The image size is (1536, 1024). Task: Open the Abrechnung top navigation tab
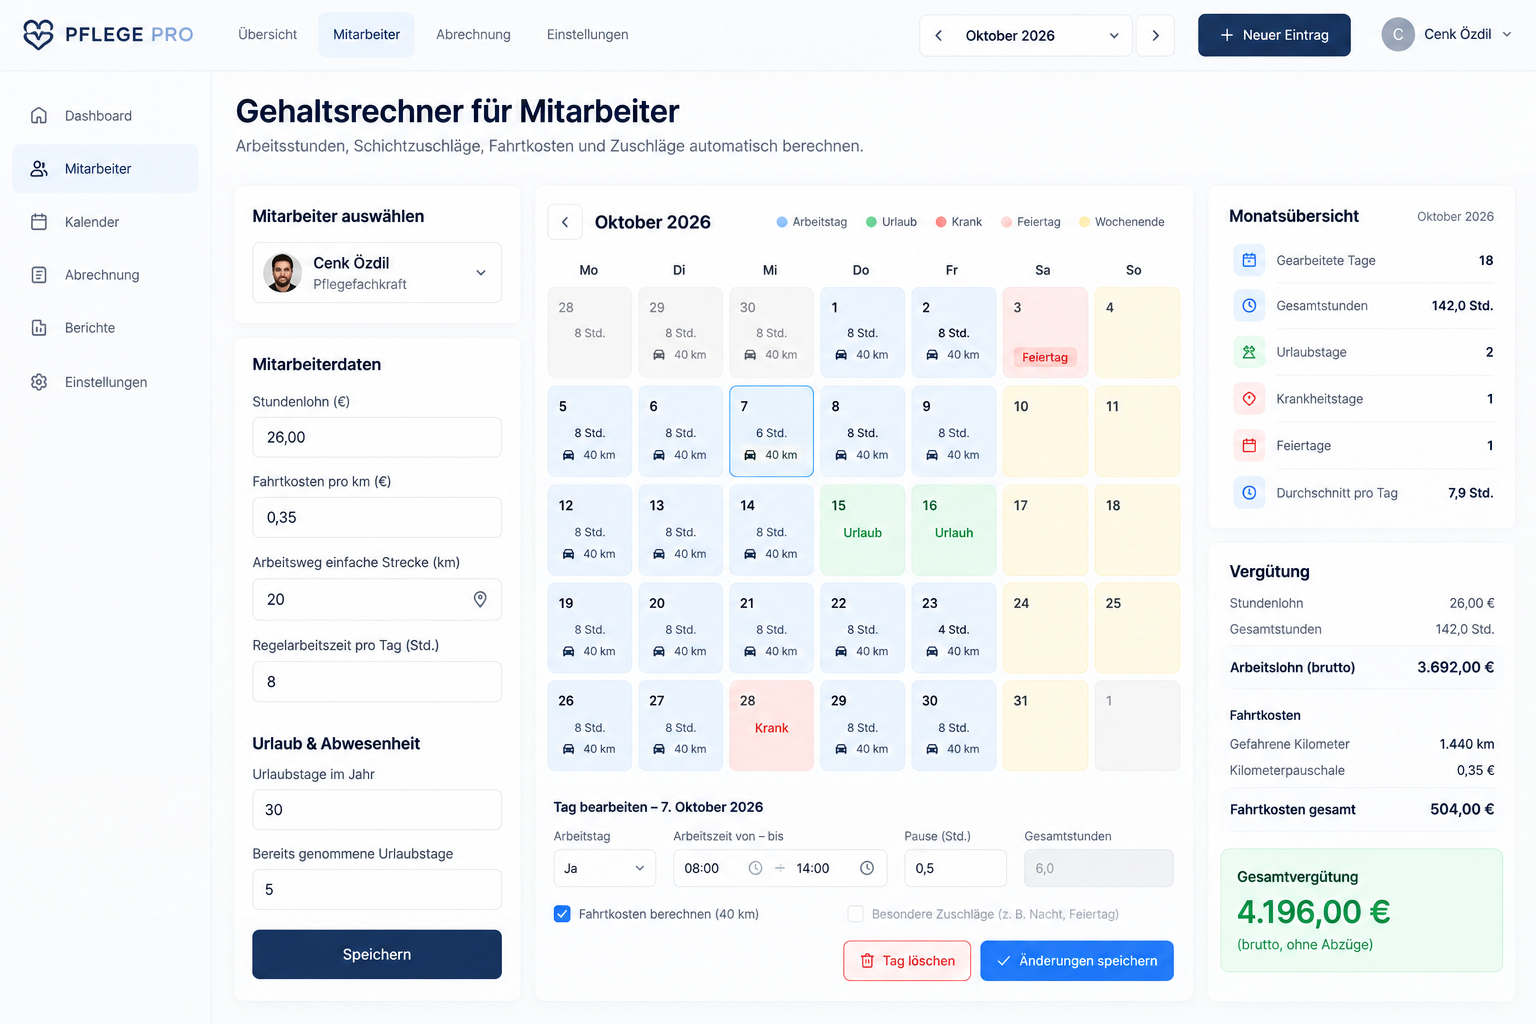pos(473,35)
